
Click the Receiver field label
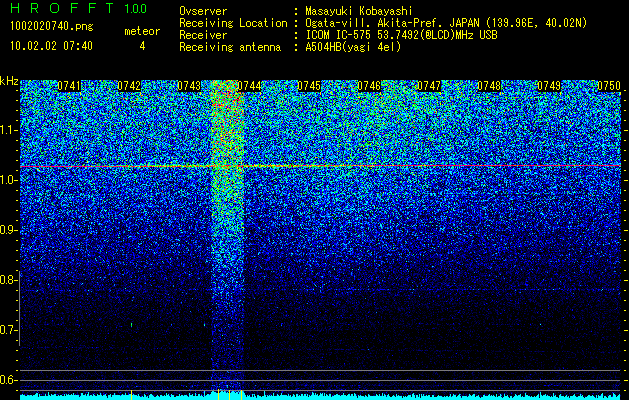[x=203, y=35]
